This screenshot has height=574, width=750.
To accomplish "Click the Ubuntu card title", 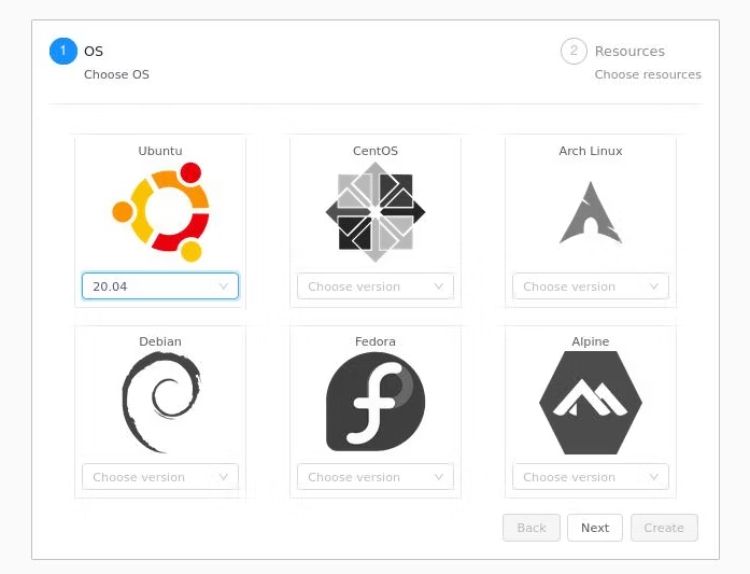I will (160, 151).
